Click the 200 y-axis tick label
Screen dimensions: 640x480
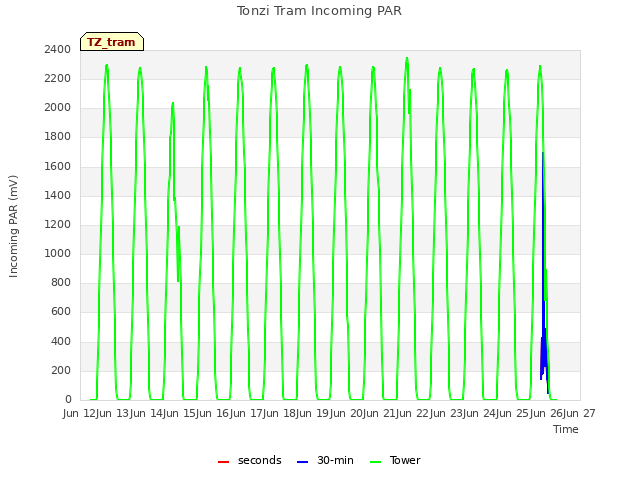tap(61, 371)
